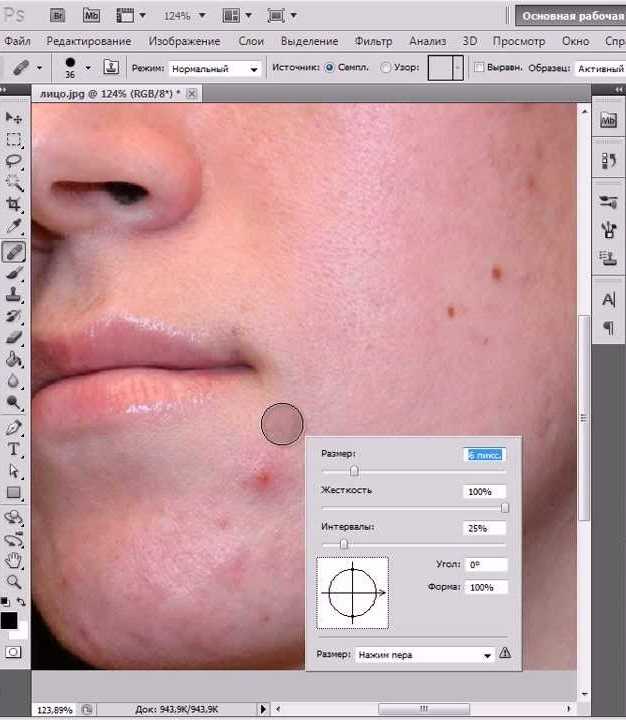Open the History panel icon
626x720 pixels.
coord(608,160)
